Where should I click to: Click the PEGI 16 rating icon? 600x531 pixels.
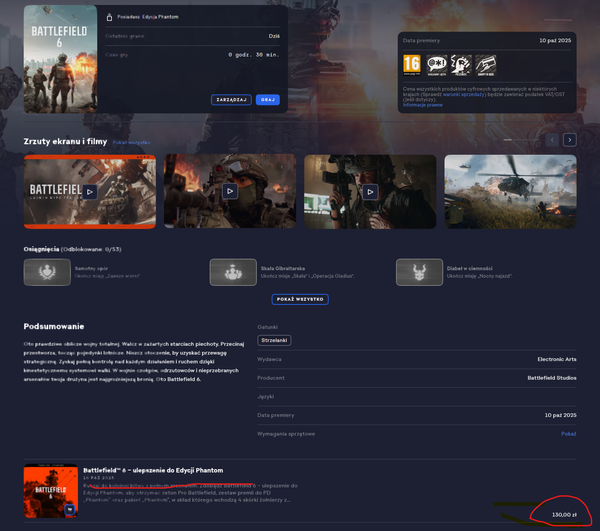pyautogui.click(x=410, y=66)
